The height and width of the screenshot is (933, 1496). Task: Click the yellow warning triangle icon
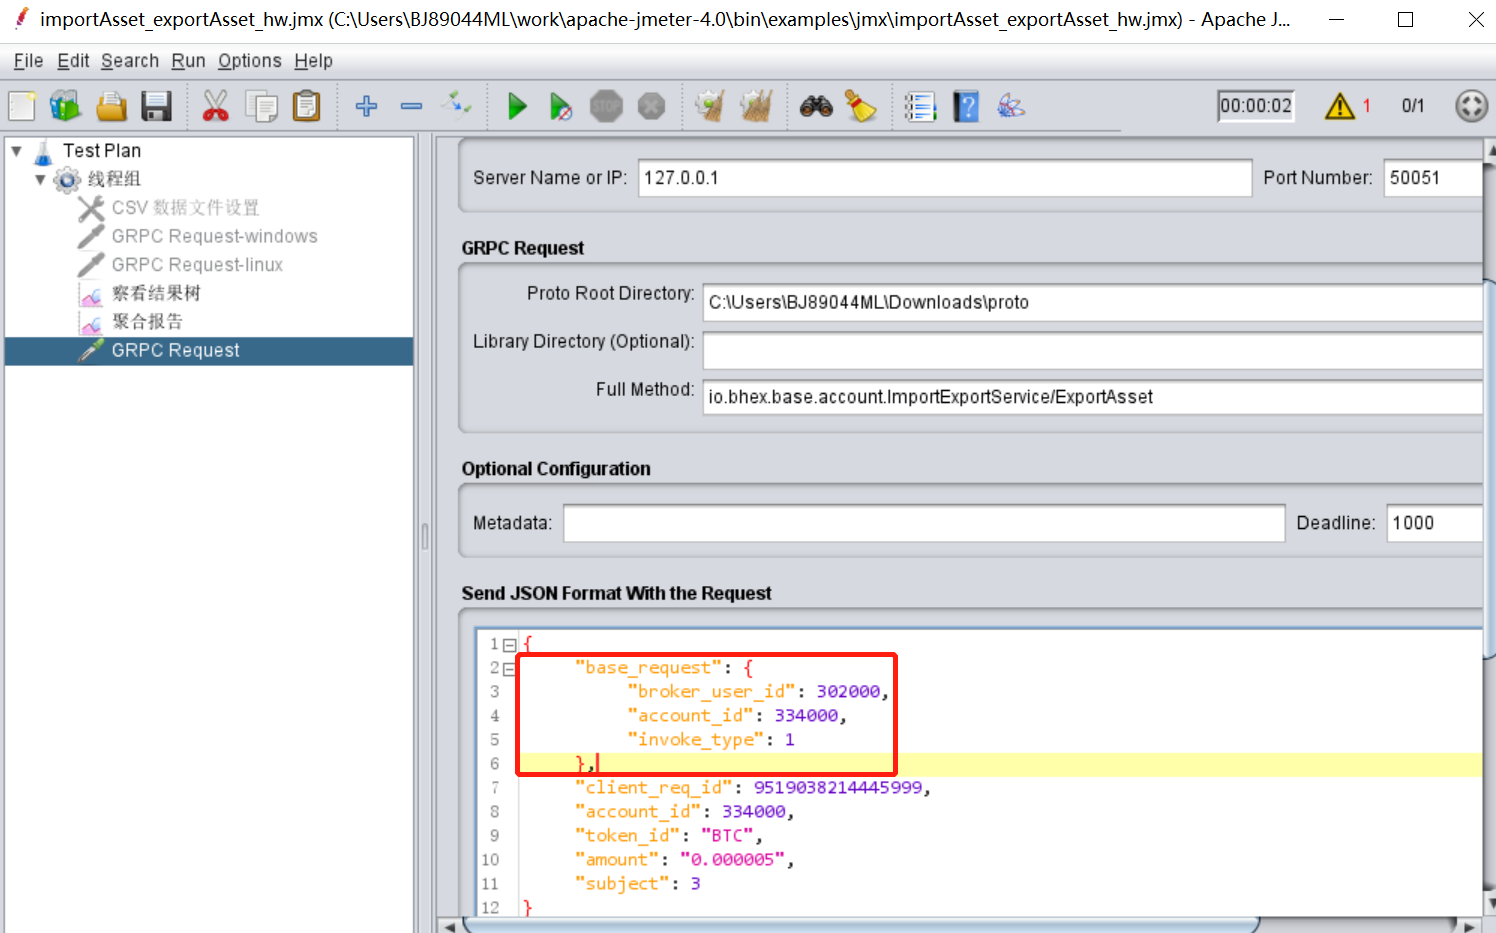[1339, 106]
